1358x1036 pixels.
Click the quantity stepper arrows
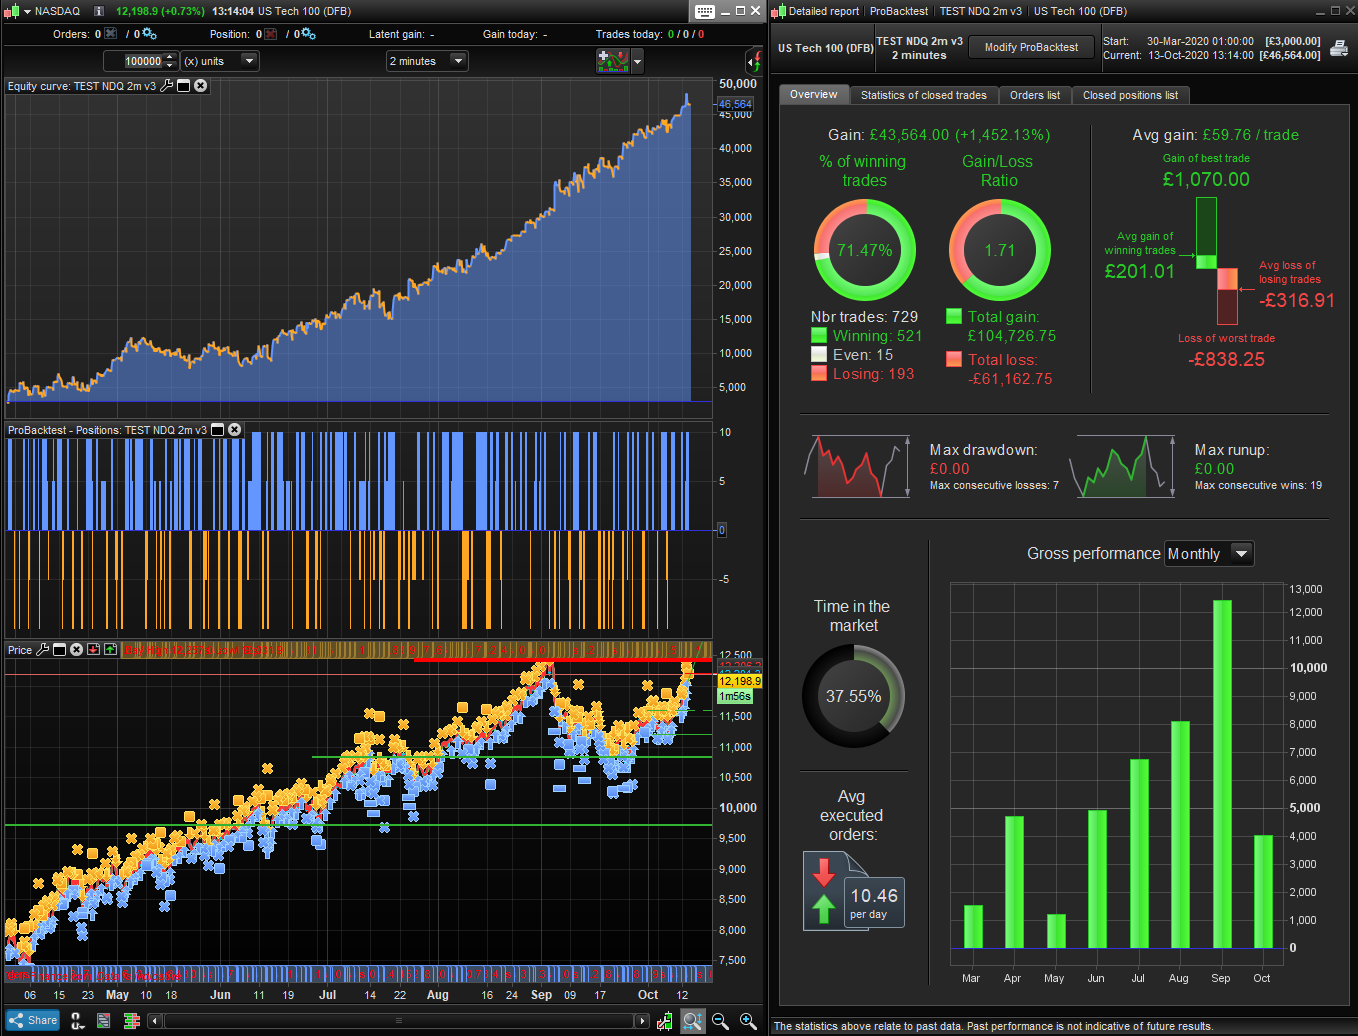[170, 61]
